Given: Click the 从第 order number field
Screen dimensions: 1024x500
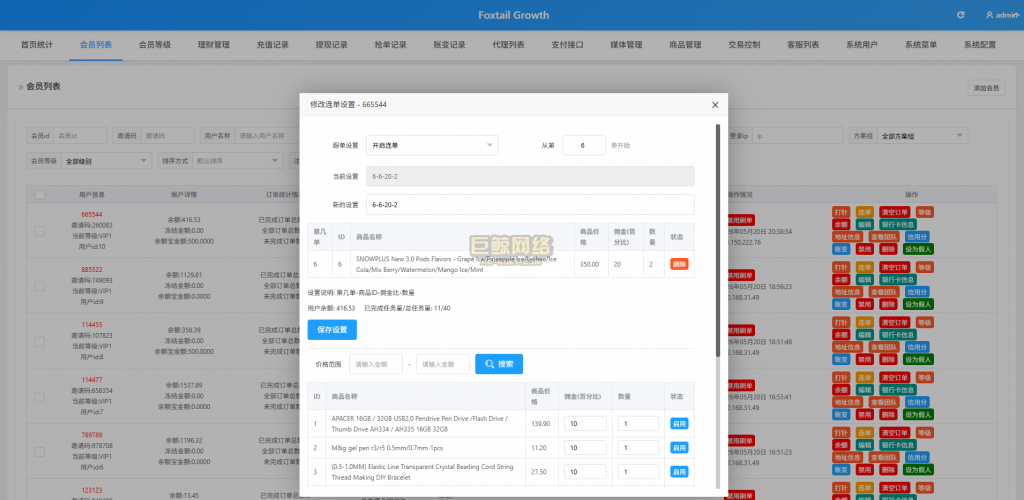Looking at the screenshot, I should (584, 145).
